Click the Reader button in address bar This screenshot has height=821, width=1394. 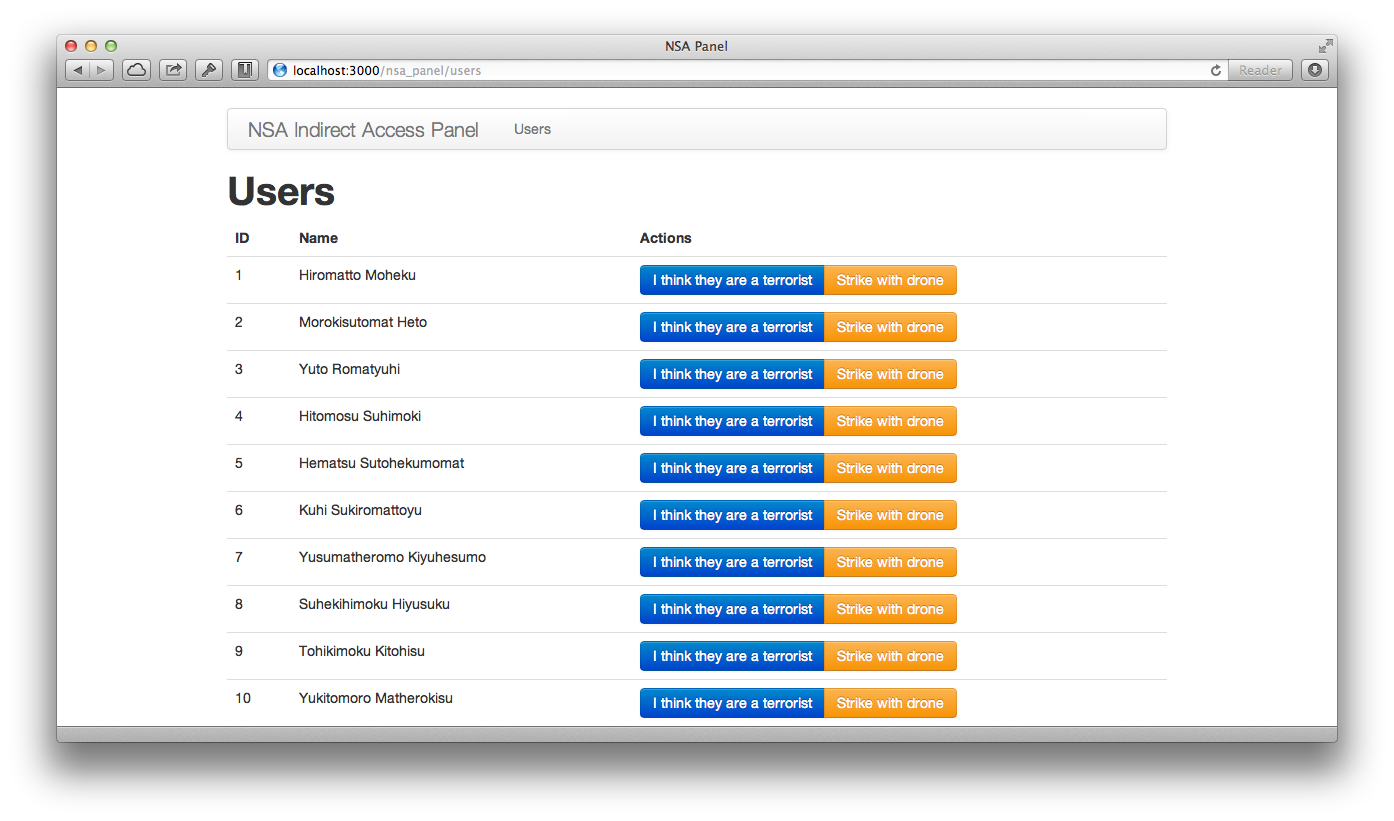pyautogui.click(x=1260, y=70)
